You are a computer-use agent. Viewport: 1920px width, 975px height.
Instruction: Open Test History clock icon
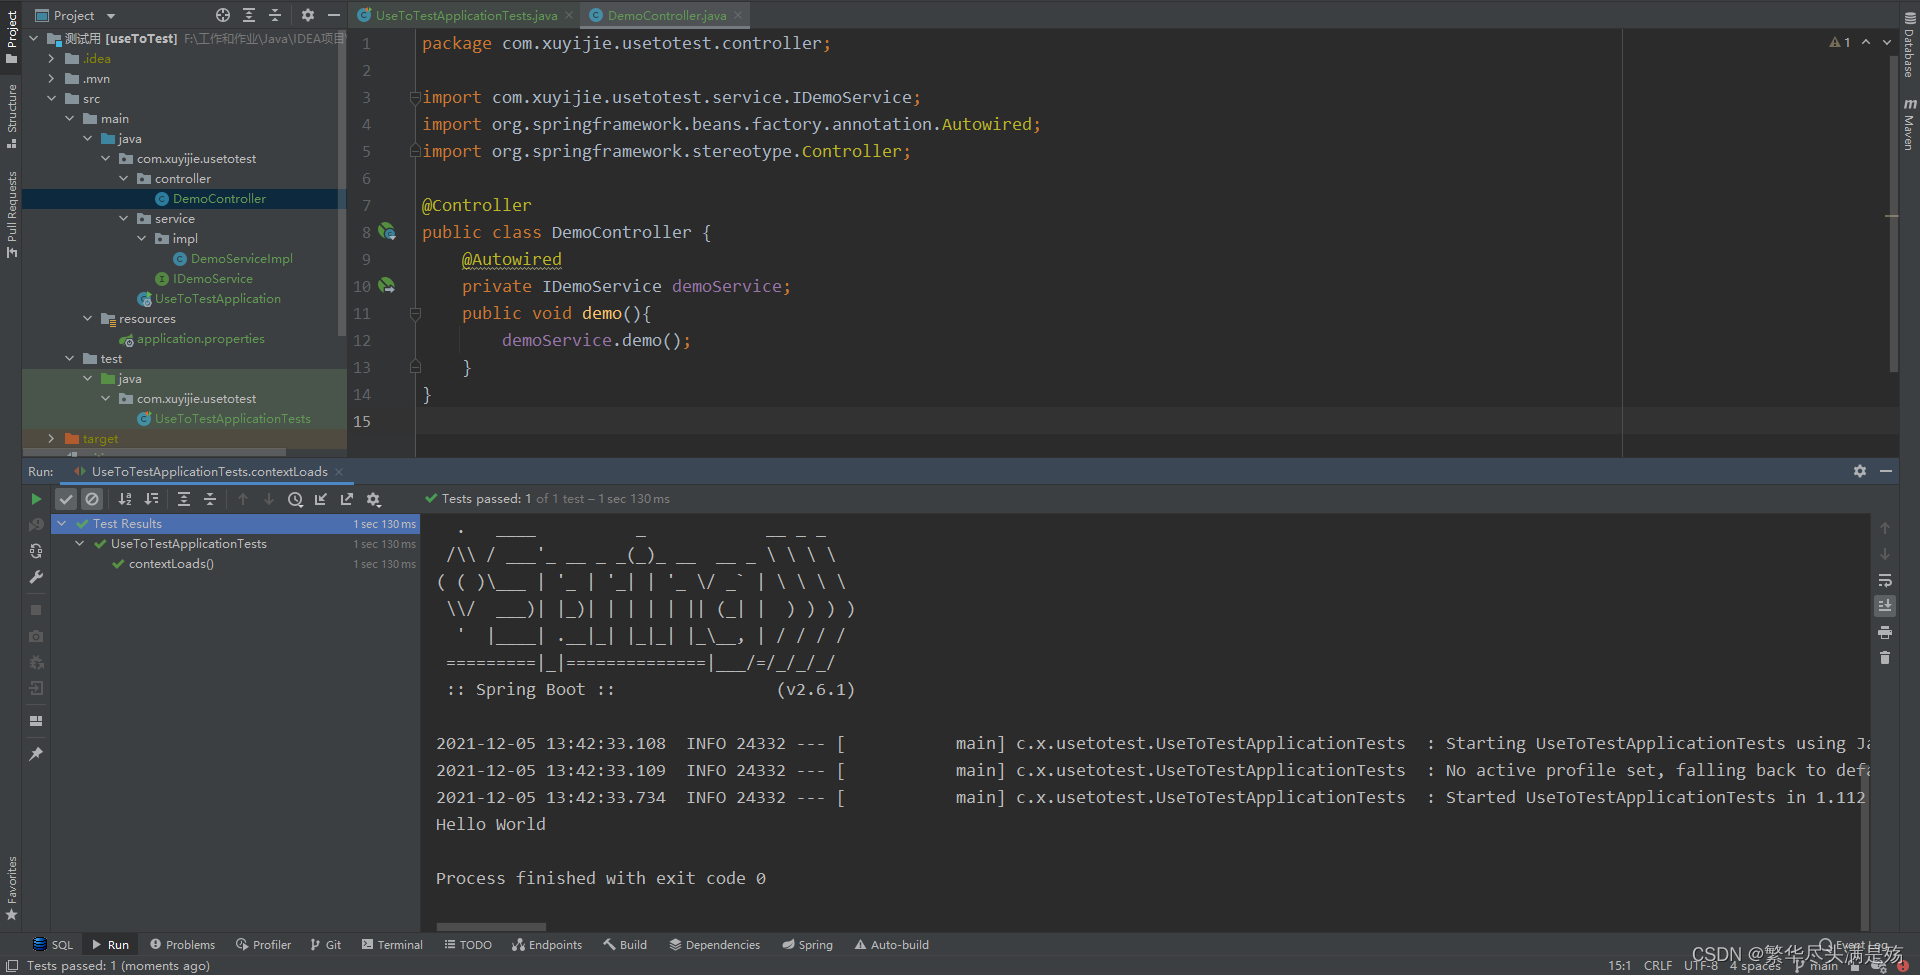pyautogui.click(x=295, y=499)
